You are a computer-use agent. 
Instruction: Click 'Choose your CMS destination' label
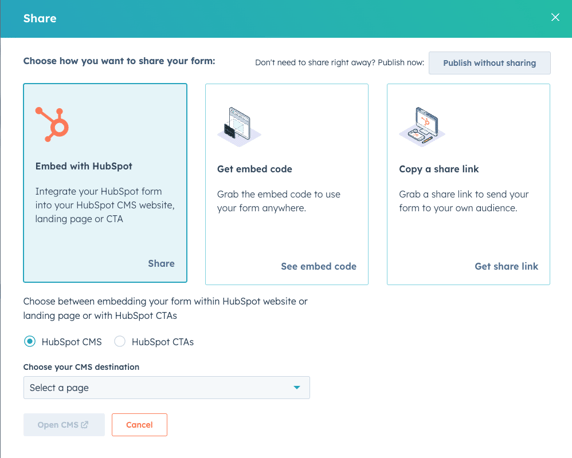pos(81,367)
